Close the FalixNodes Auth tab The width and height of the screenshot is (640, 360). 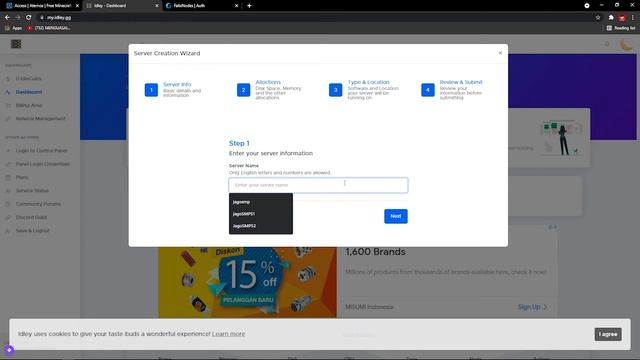click(x=236, y=6)
